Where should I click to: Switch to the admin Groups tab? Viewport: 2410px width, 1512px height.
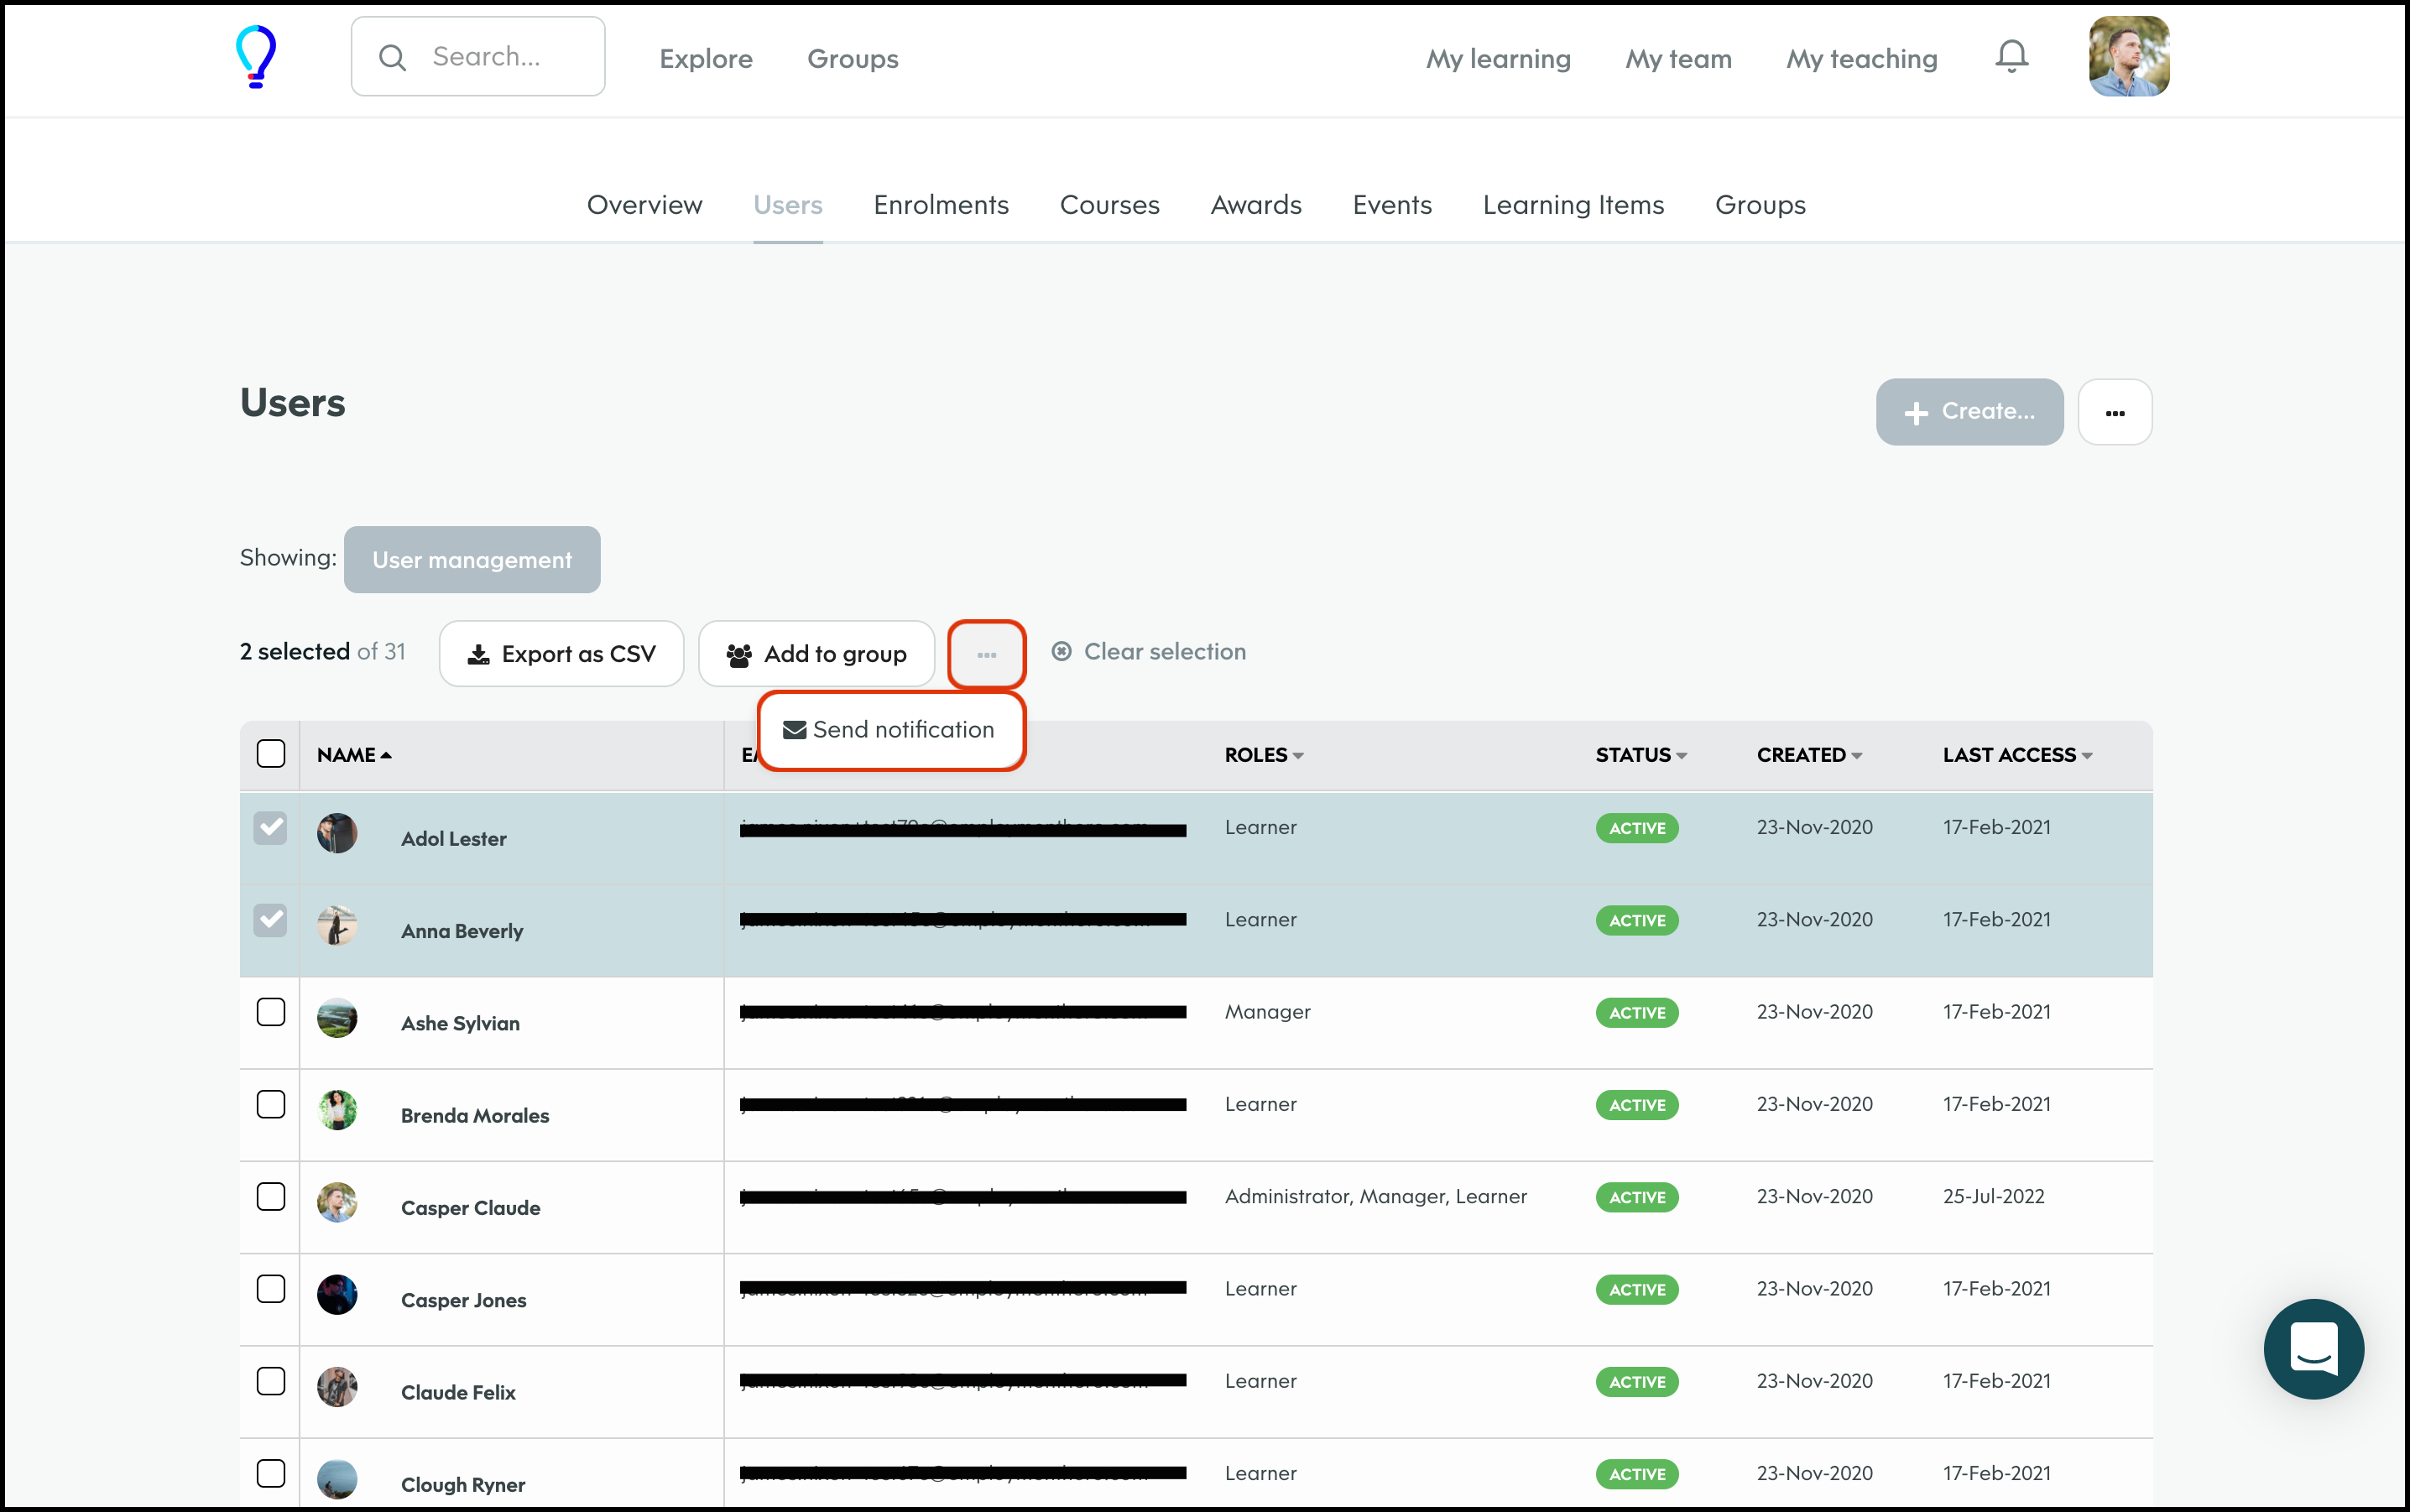coord(1760,205)
